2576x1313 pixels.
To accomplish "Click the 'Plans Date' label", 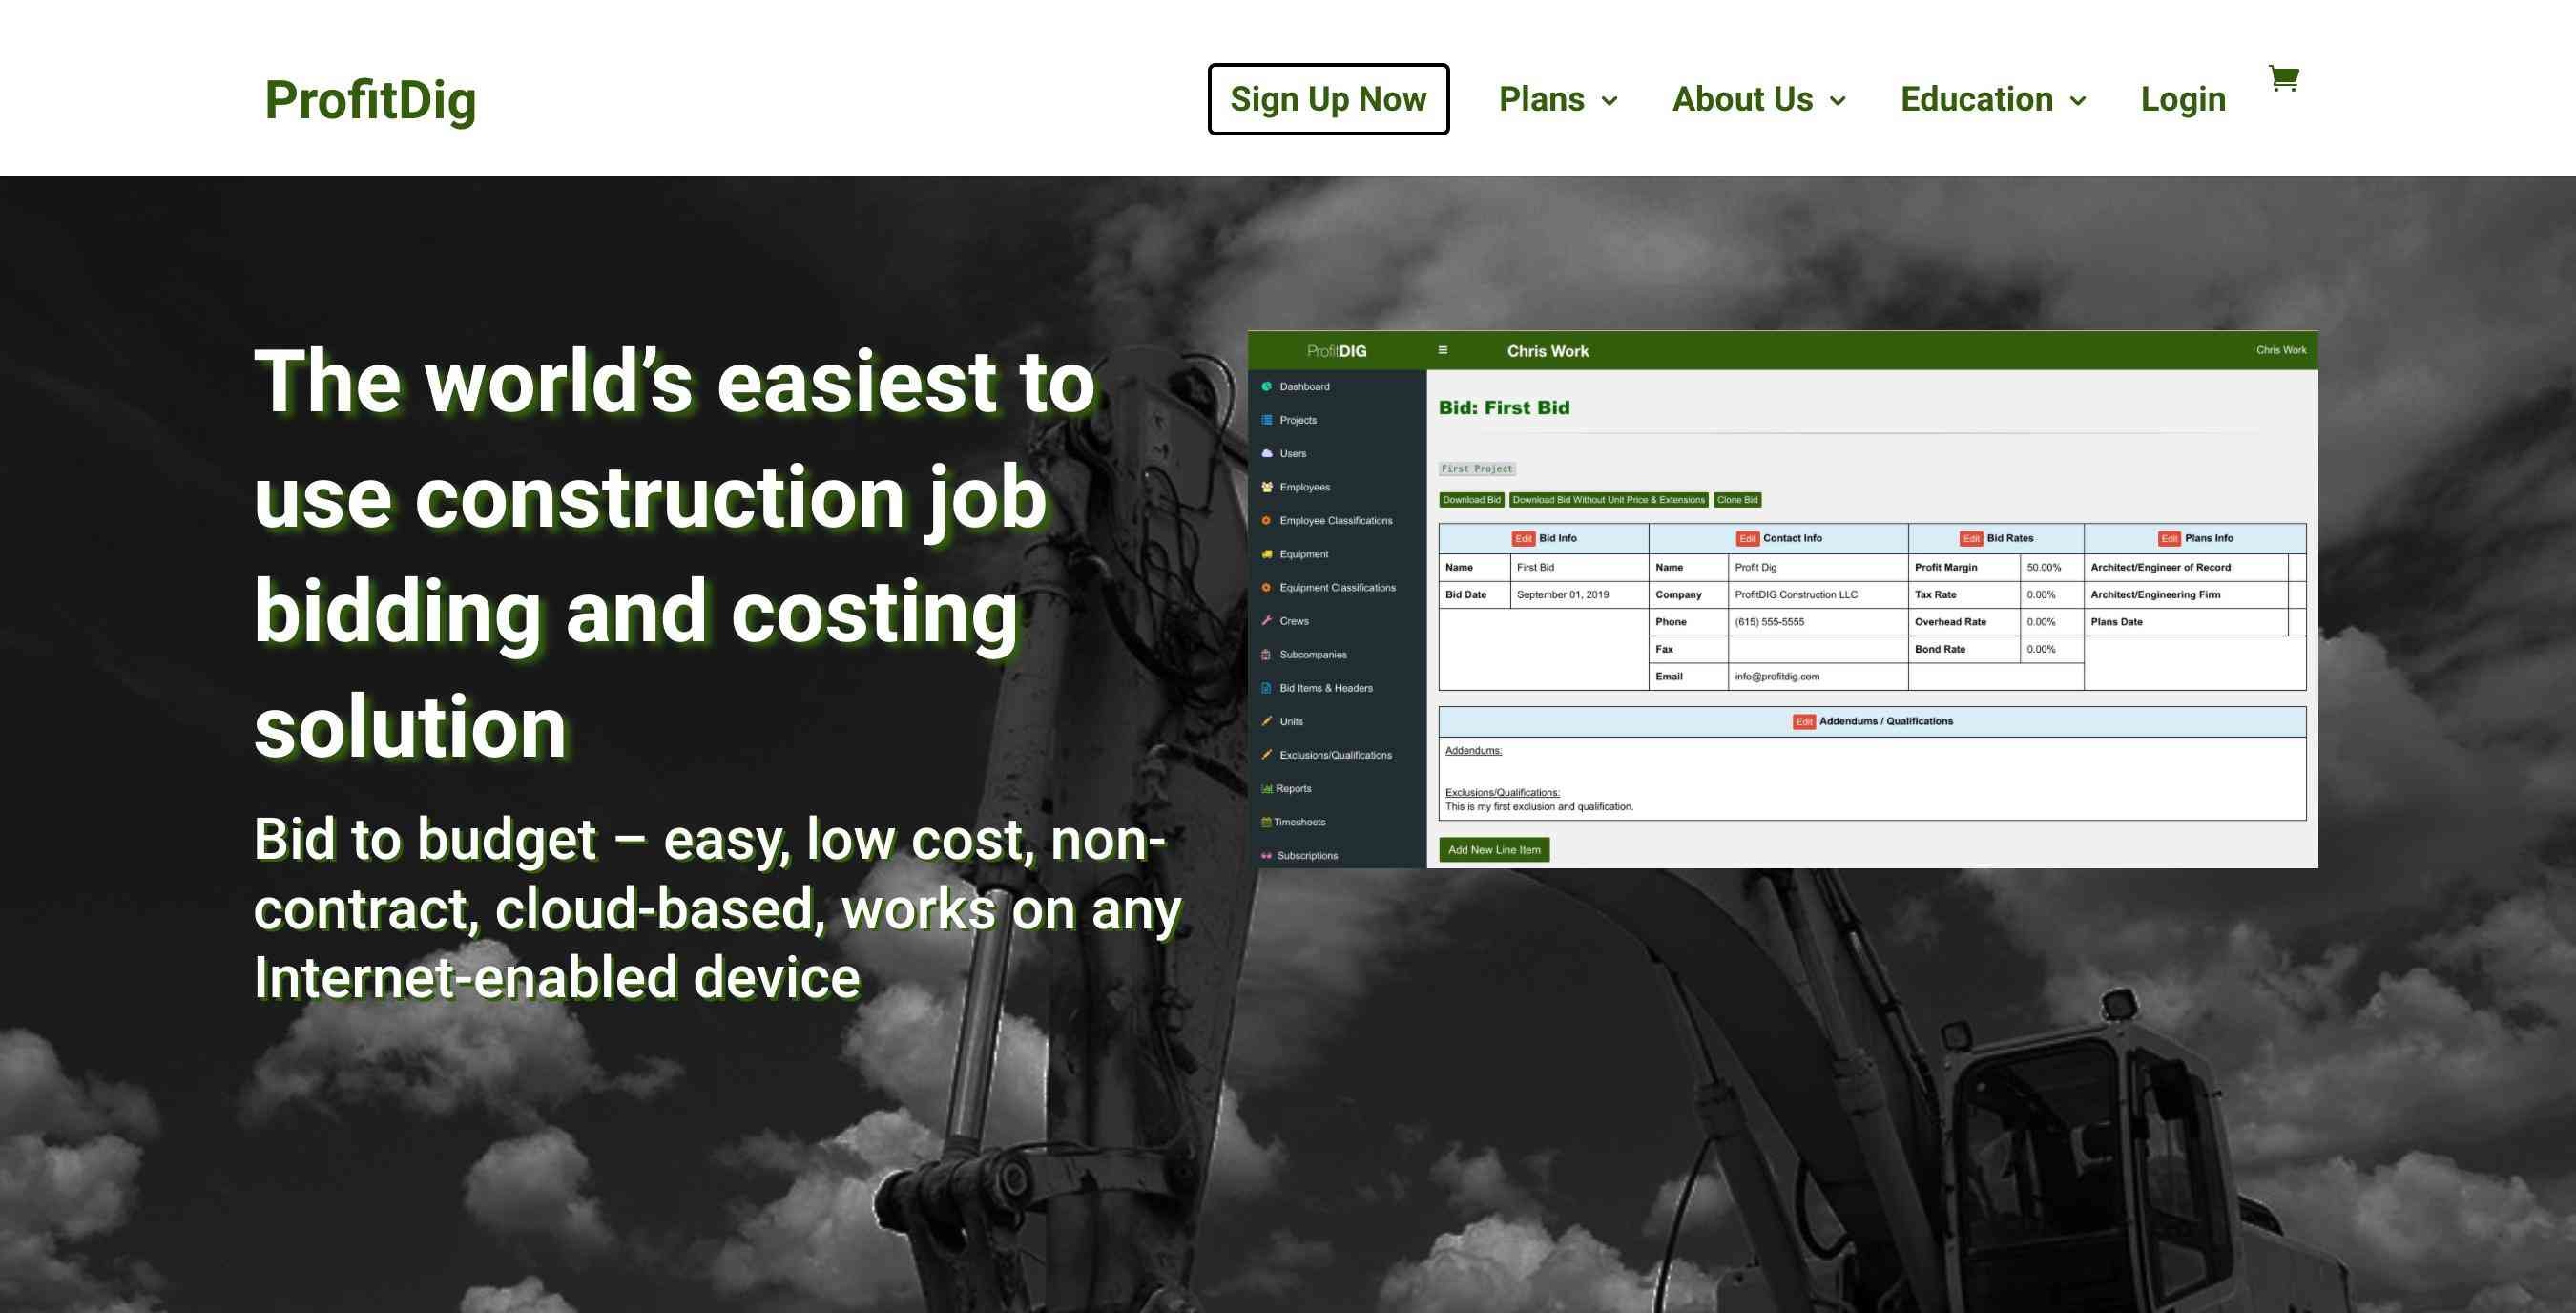I will tap(2116, 622).
